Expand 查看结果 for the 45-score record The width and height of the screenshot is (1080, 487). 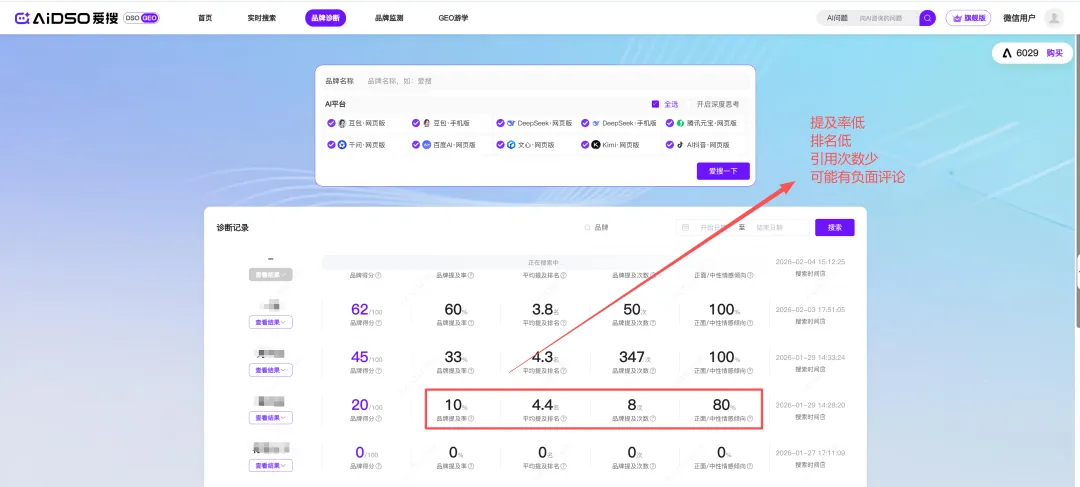(x=270, y=370)
